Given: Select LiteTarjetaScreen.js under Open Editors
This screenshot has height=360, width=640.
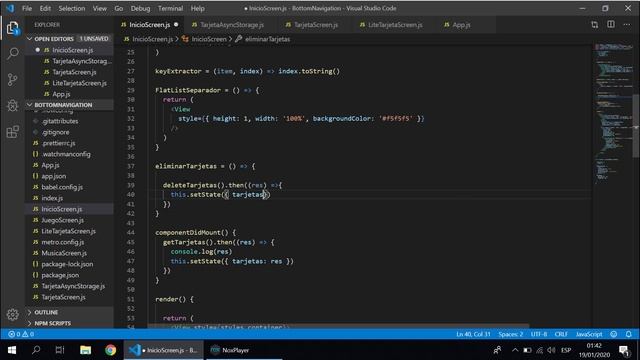Looking at the screenshot, I should pyautogui.click(x=79, y=83).
